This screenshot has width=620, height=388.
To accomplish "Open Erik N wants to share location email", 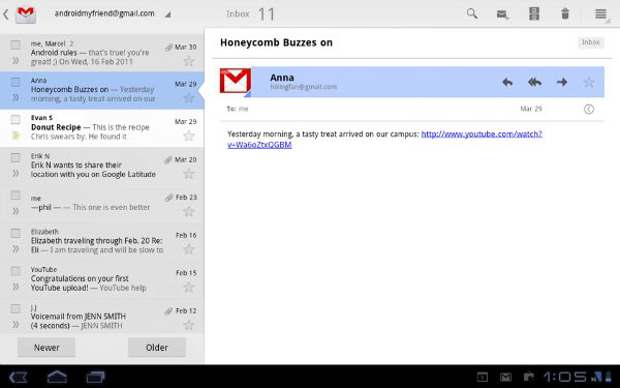I will tap(102, 166).
